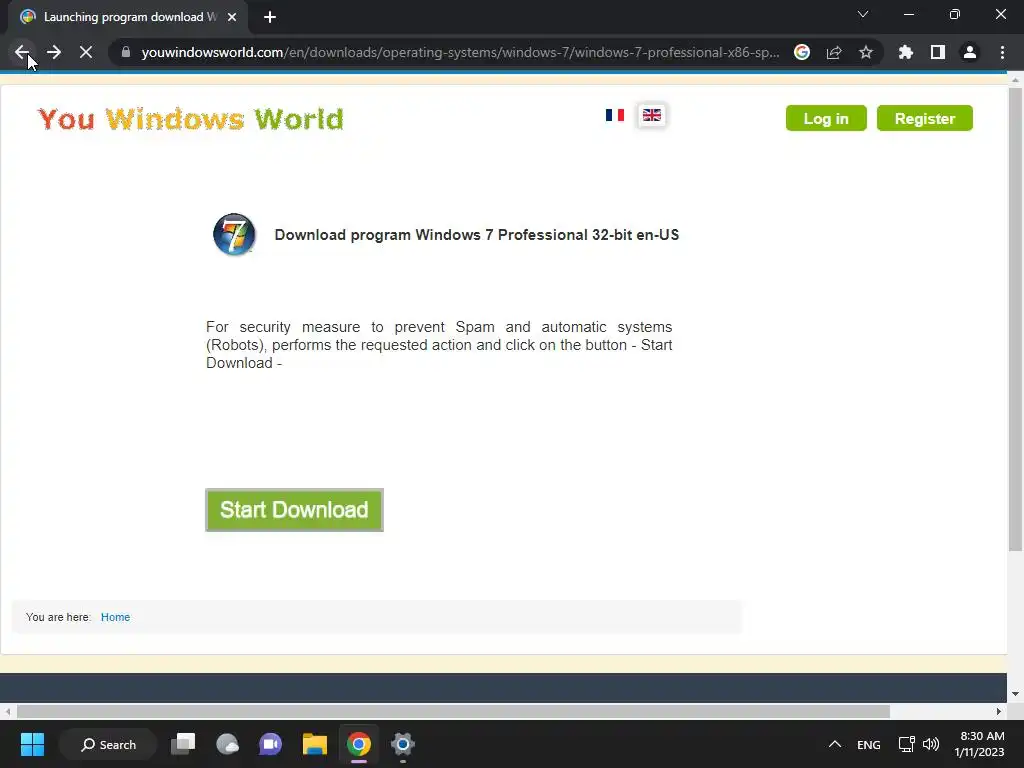Open Task View on the taskbar
Image resolution: width=1024 pixels, height=768 pixels.
click(x=183, y=744)
